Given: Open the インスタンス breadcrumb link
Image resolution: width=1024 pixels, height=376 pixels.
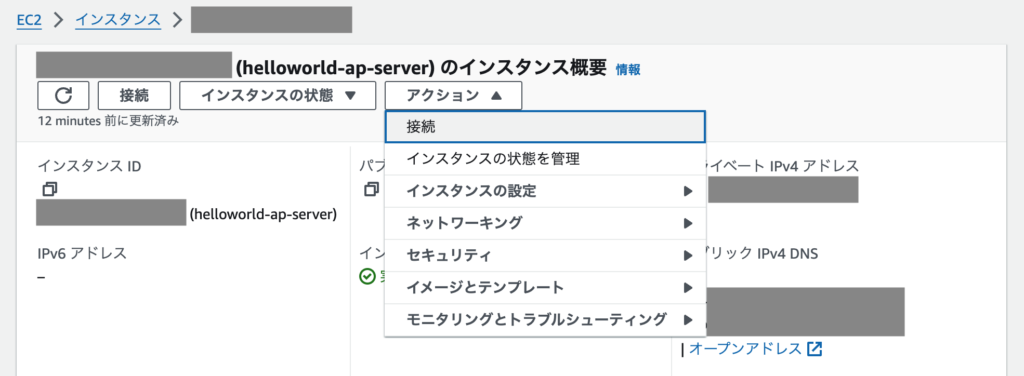Looking at the screenshot, I should (x=118, y=20).
